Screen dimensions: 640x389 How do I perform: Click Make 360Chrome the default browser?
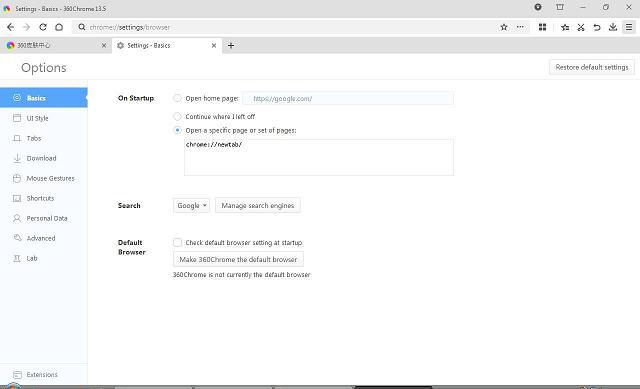pos(238,259)
